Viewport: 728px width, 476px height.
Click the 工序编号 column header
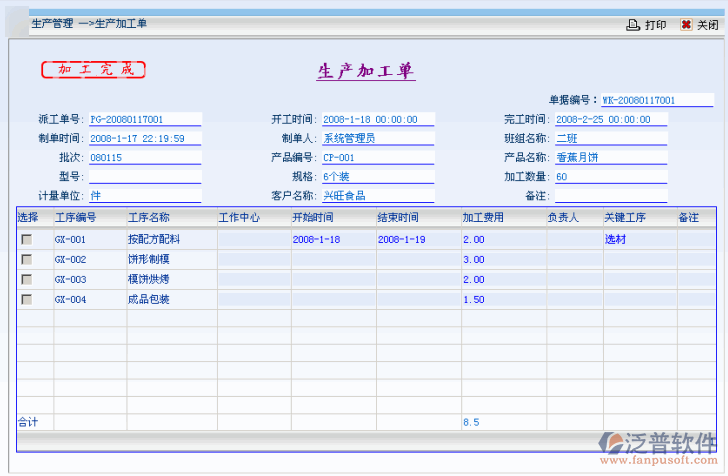75,217
